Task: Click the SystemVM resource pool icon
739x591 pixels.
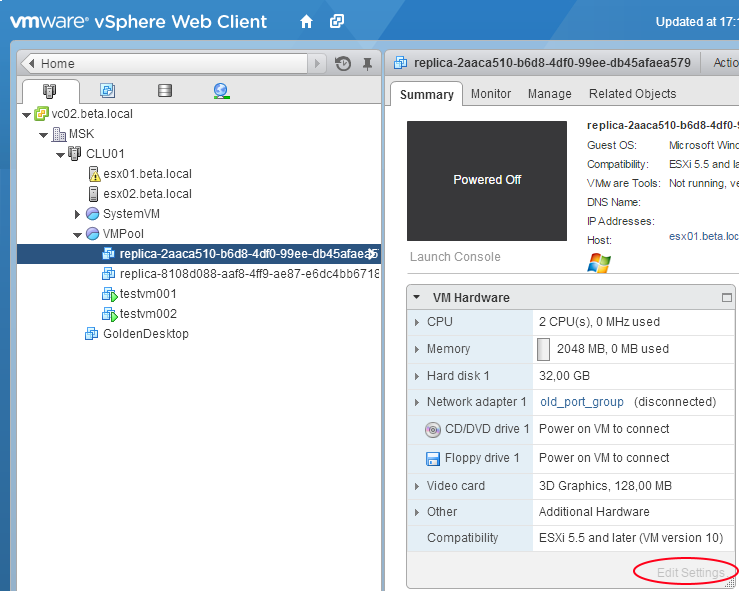Action: click(x=93, y=213)
